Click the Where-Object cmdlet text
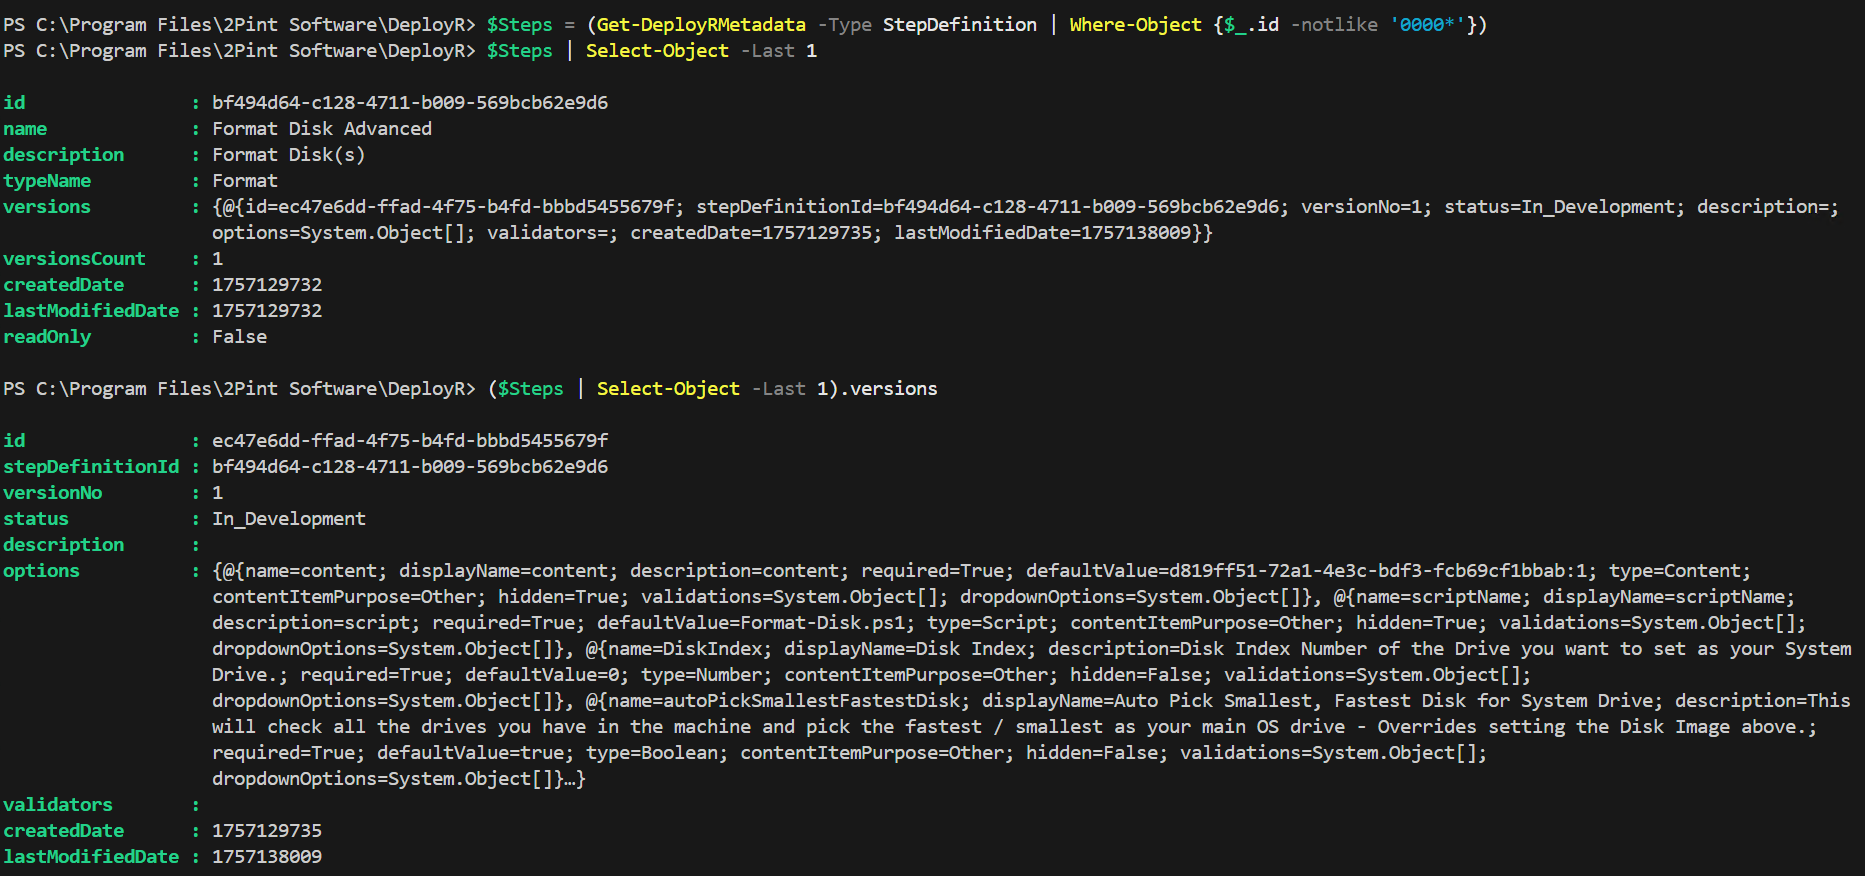Viewport: 1865px width, 876px height. [x=1135, y=24]
